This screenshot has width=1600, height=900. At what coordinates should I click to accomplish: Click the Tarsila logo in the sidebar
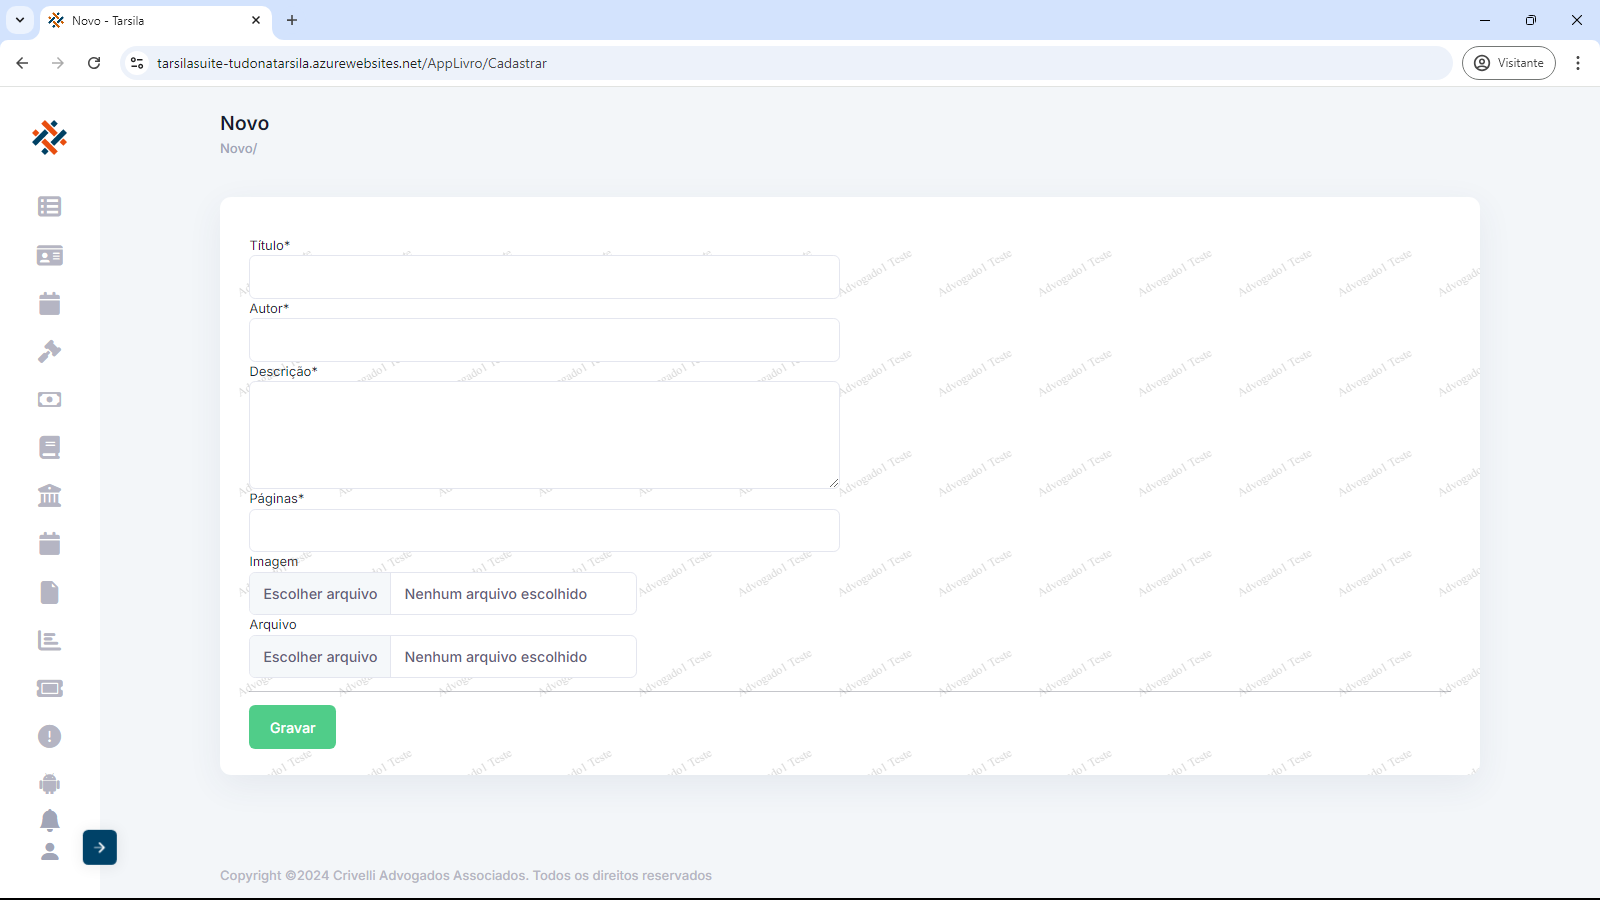49,138
